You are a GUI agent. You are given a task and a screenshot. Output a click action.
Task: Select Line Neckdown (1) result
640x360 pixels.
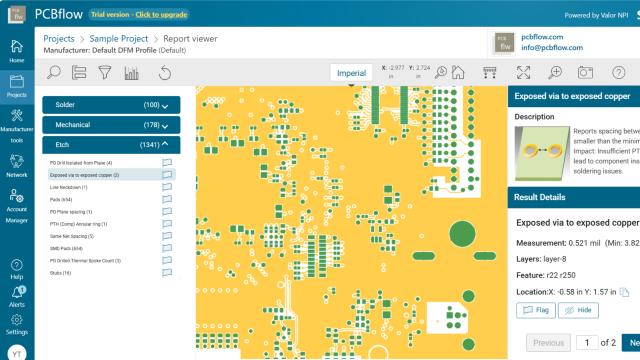69,187
